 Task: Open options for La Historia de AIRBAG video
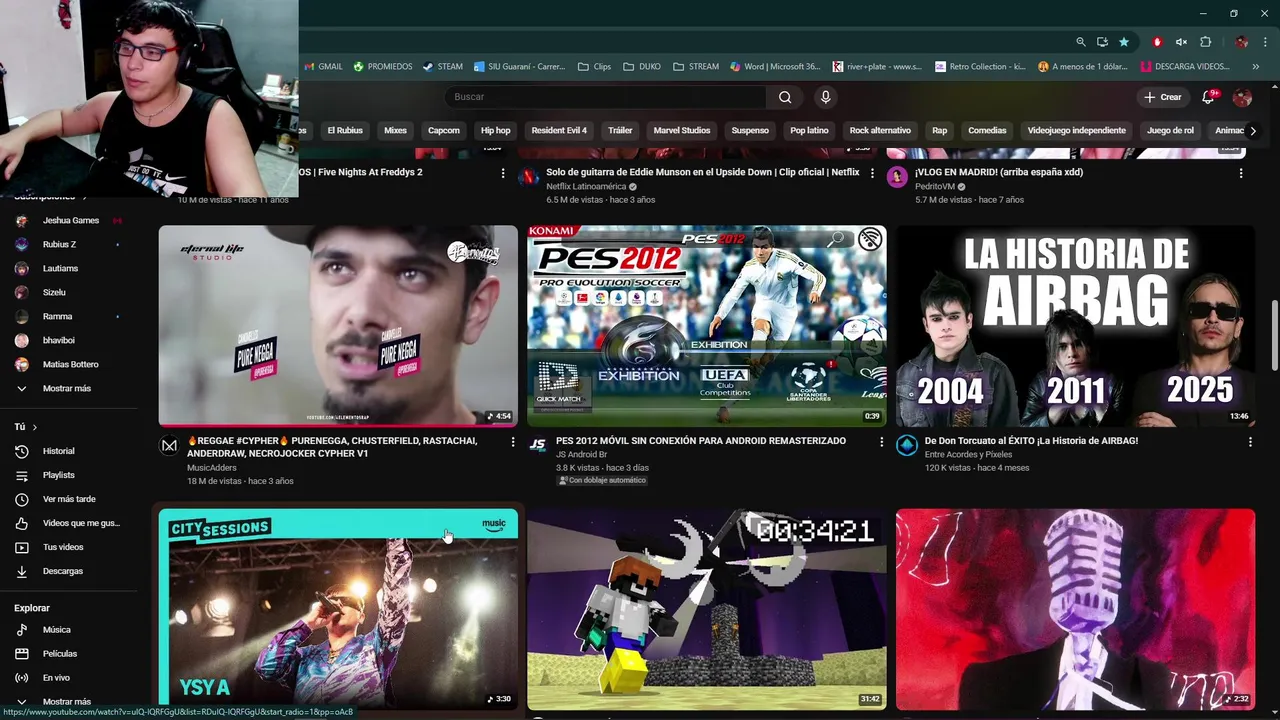[1250, 441]
